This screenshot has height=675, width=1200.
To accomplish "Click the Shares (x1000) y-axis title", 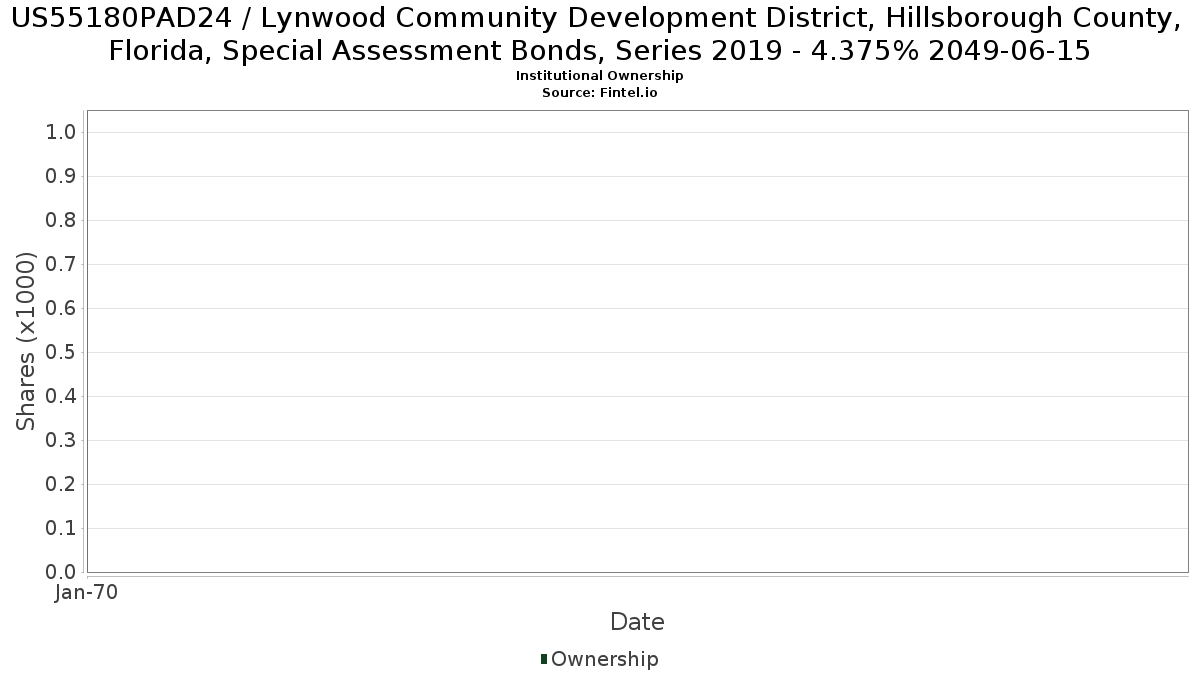I will point(27,342).
